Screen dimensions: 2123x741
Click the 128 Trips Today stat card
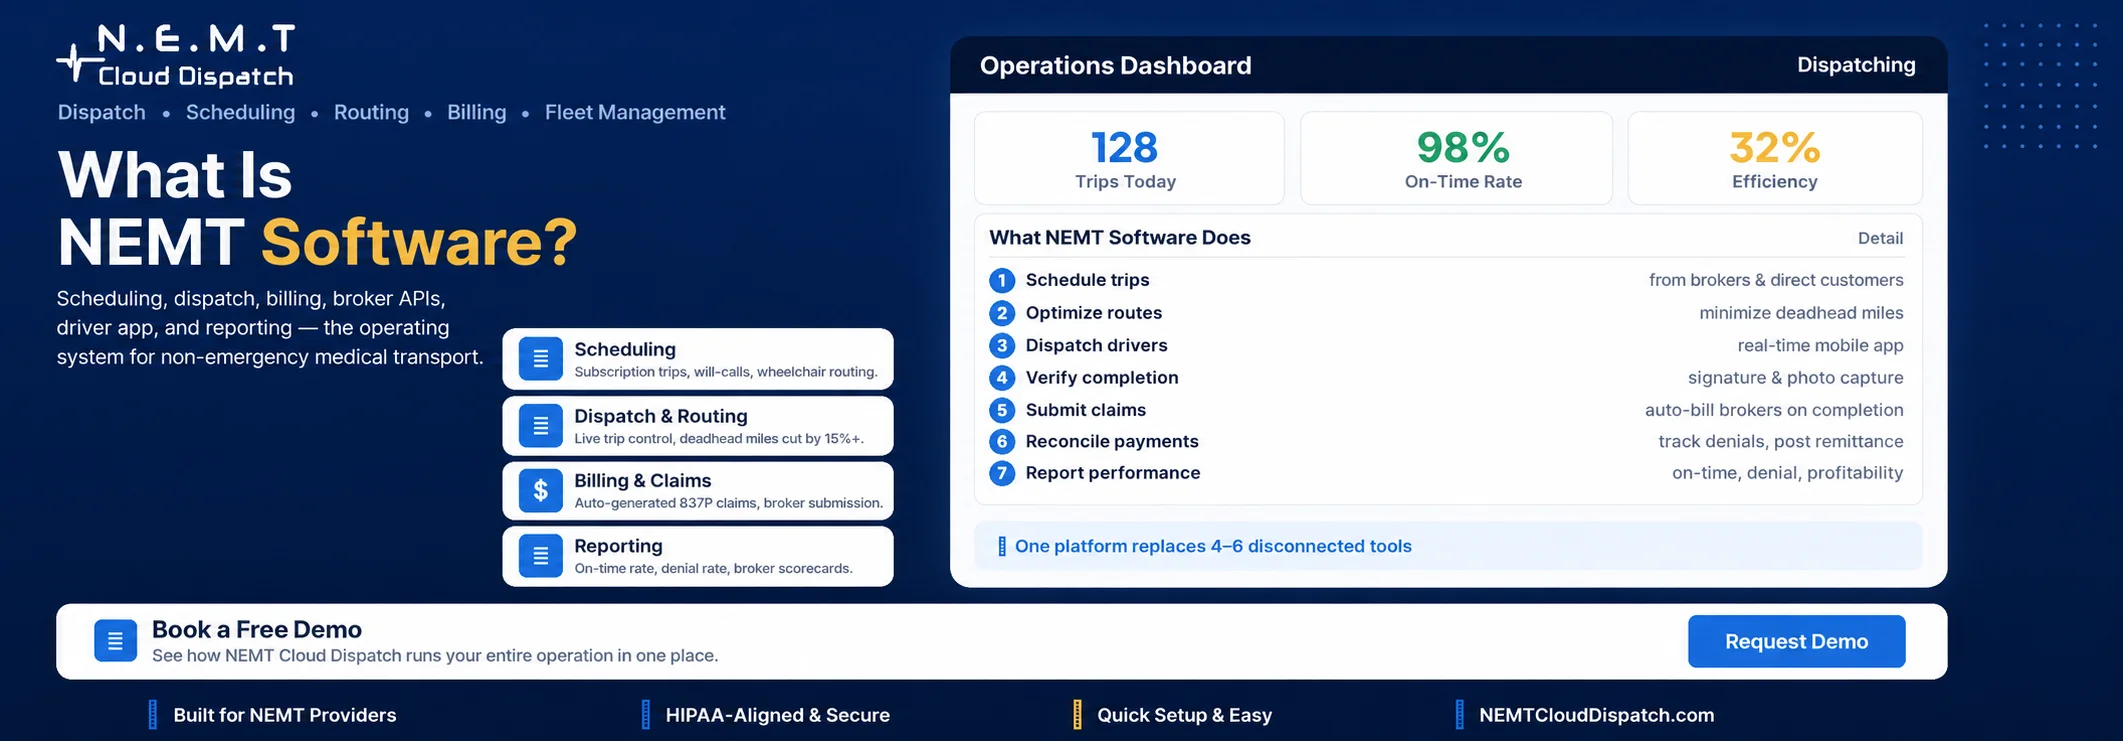(1129, 158)
